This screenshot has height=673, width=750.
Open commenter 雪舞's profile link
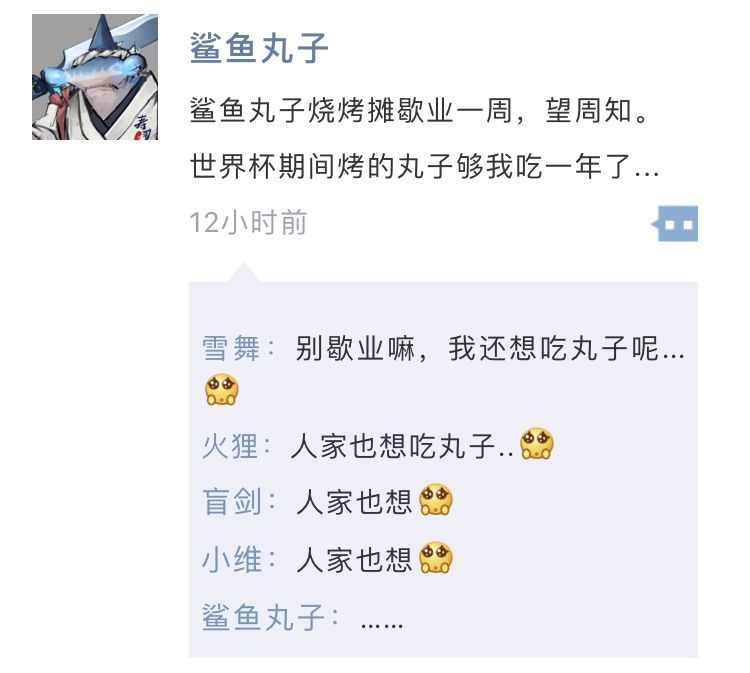[x=231, y=348]
